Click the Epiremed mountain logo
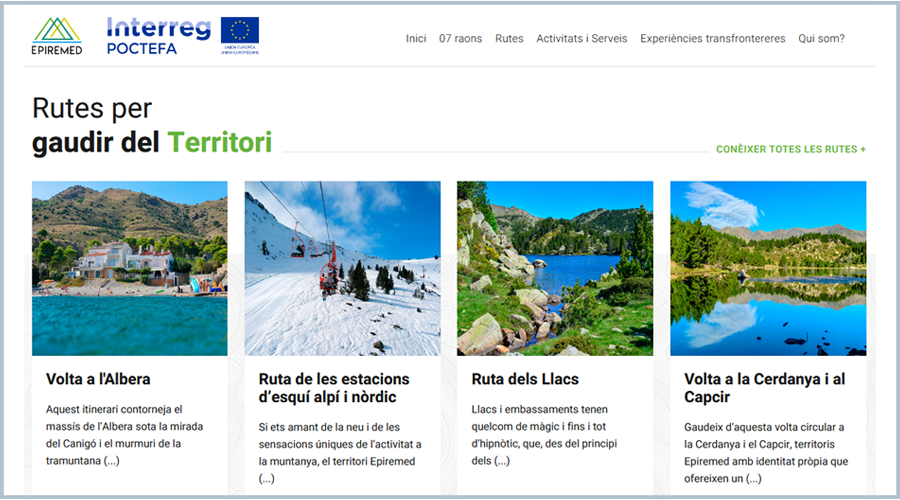 (x=56, y=36)
